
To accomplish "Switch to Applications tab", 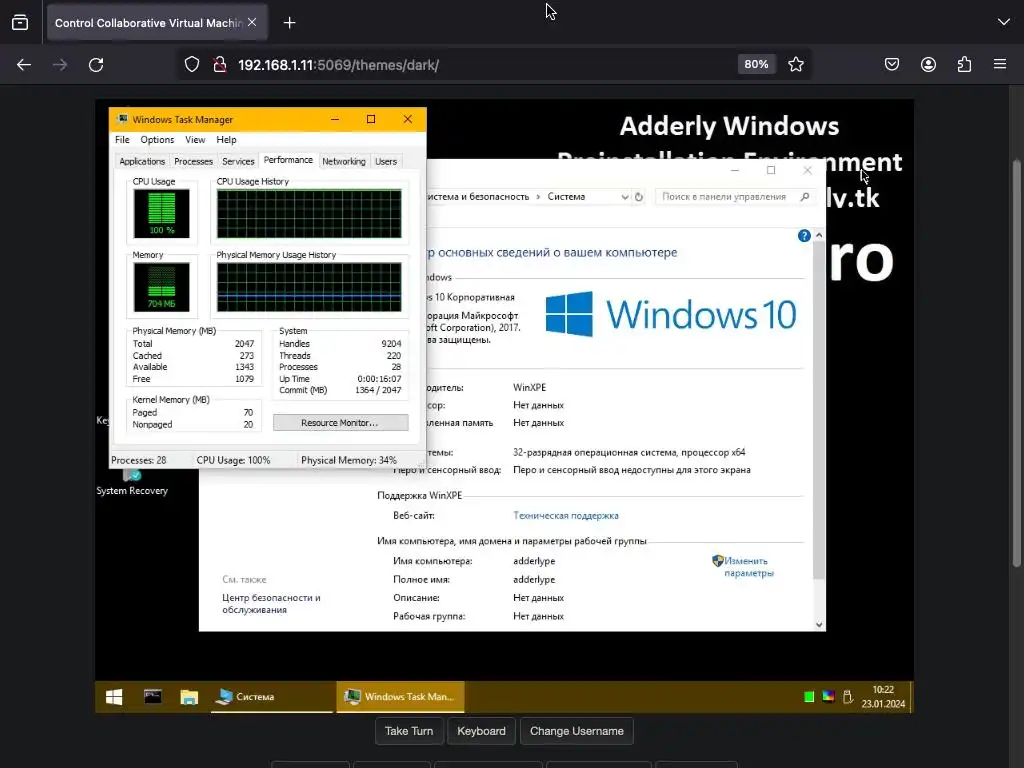I will pos(142,161).
